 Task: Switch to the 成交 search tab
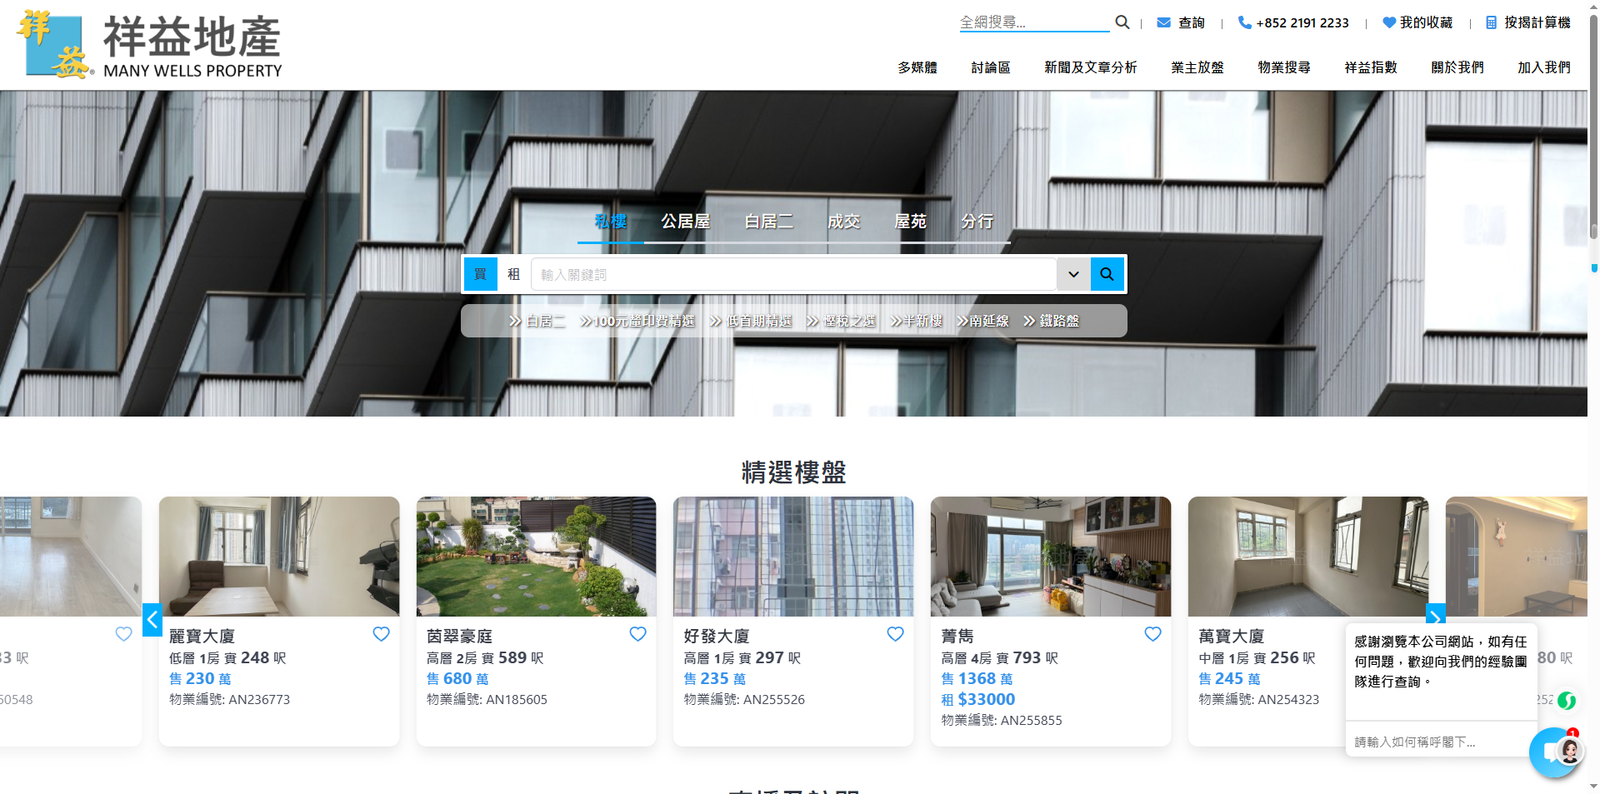point(843,221)
